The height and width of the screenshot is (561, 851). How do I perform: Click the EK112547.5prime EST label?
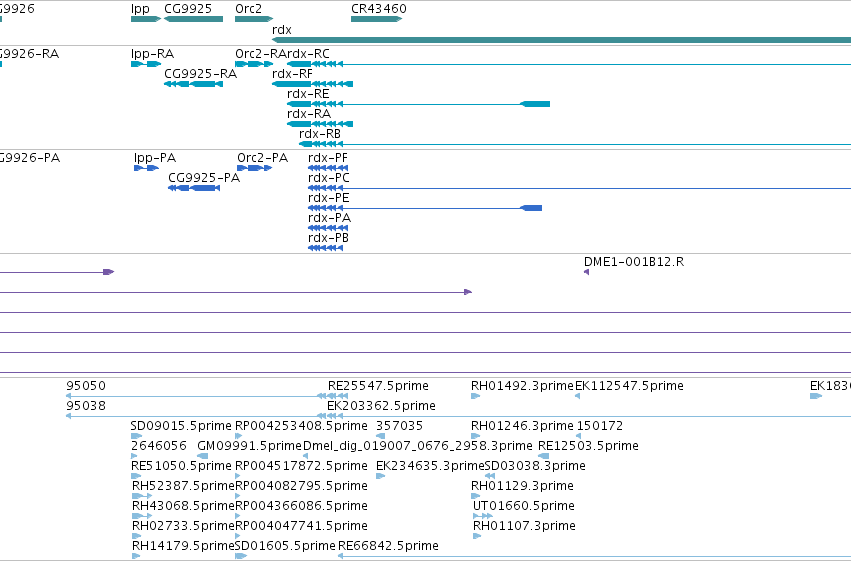coord(629,386)
